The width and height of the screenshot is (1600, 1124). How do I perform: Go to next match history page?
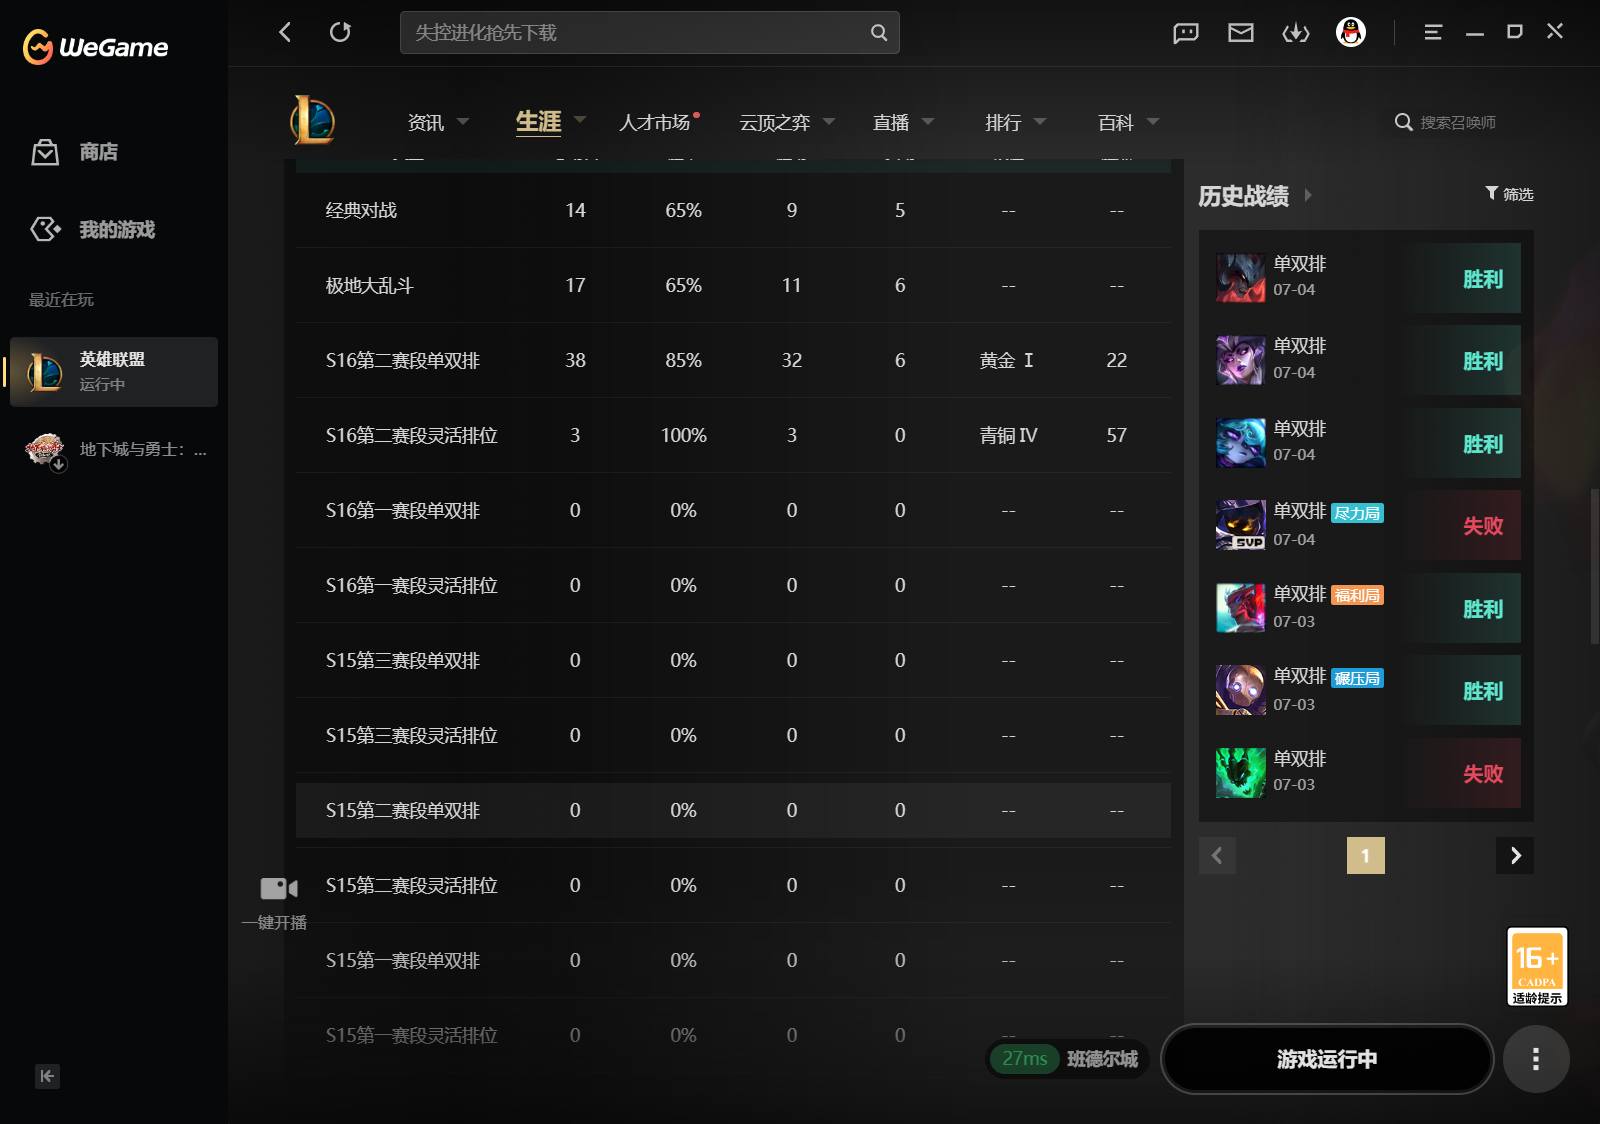1515,855
